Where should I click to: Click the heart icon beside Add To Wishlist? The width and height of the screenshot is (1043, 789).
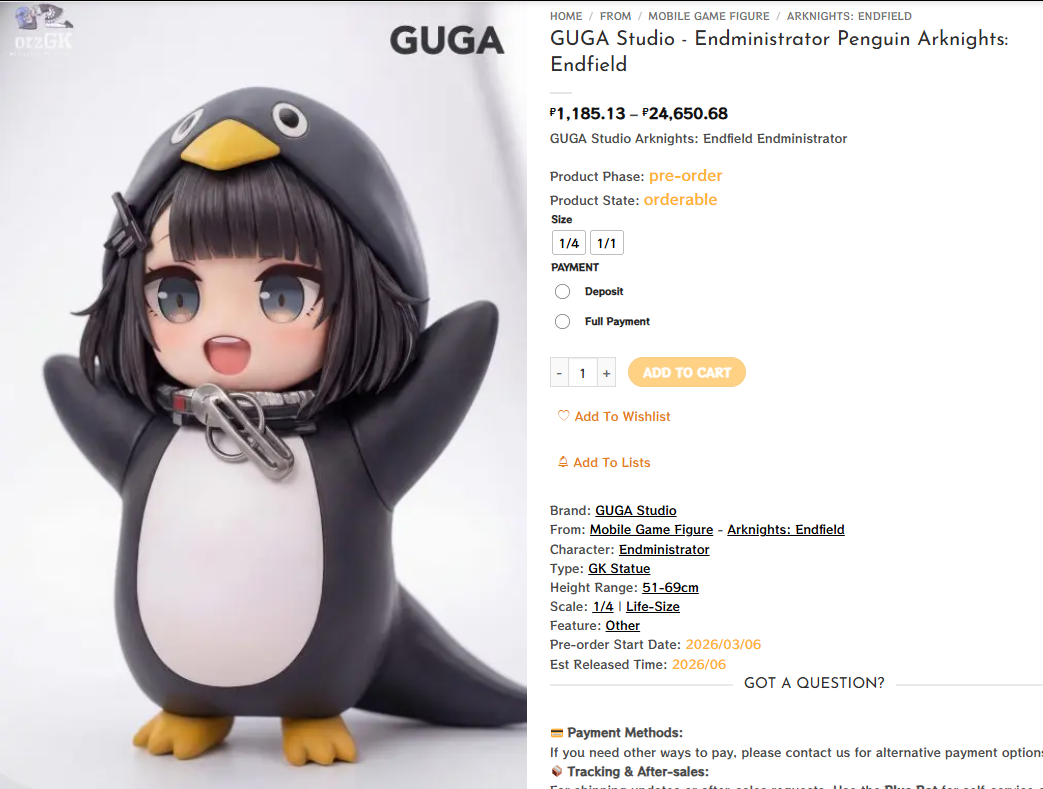pos(563,416)
